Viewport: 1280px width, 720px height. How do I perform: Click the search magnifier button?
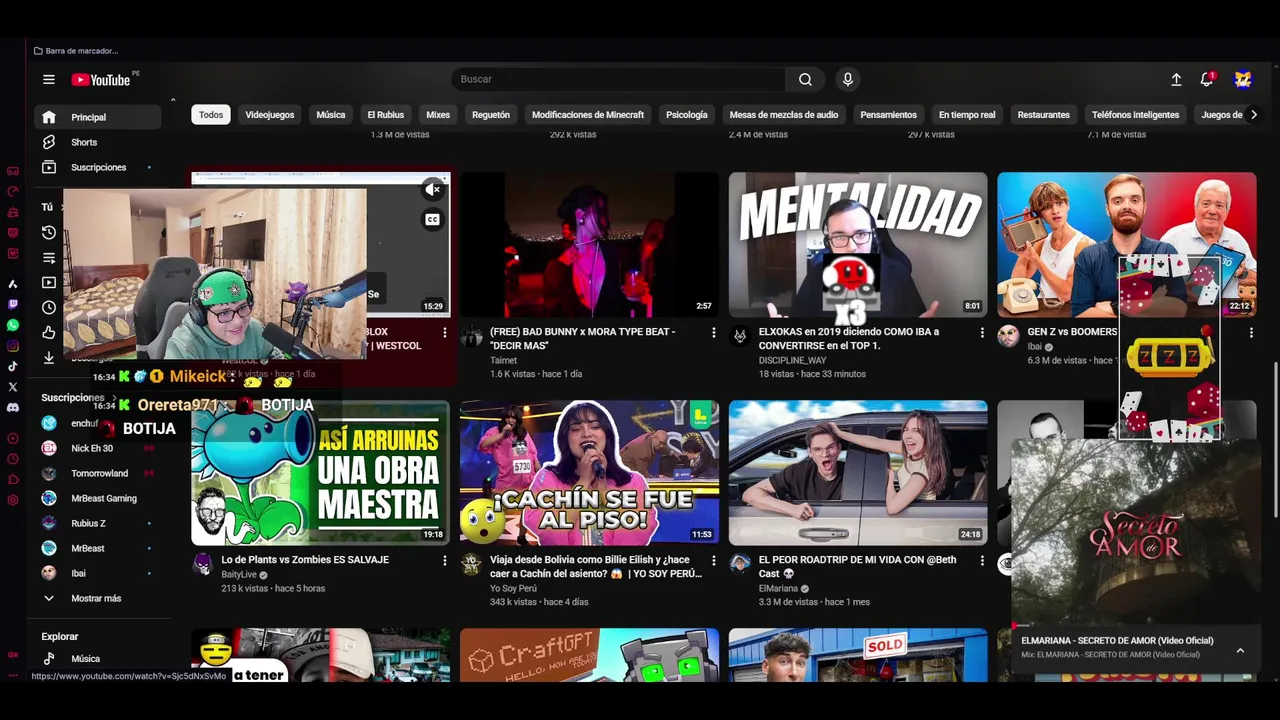point(805,79)
